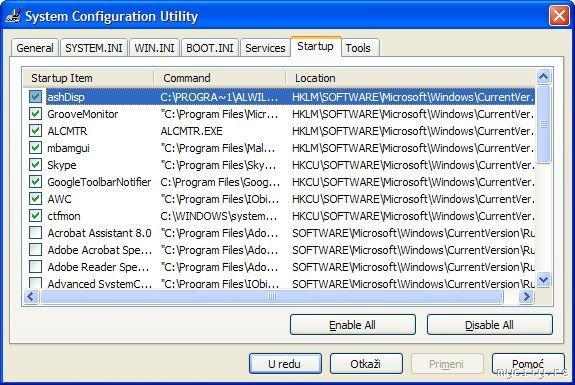Switch to the Services tab
575x385 pixels.
click(265, 48)
